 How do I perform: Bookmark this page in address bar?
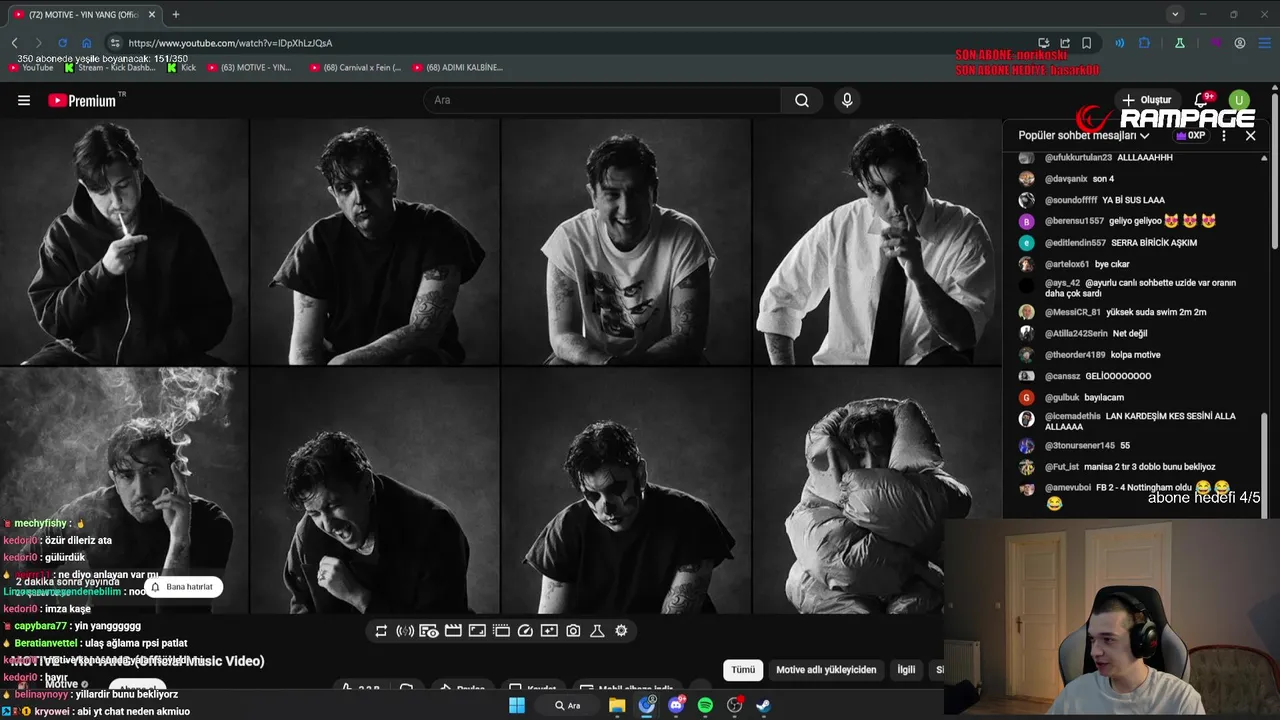click(x=1086, y=43)
